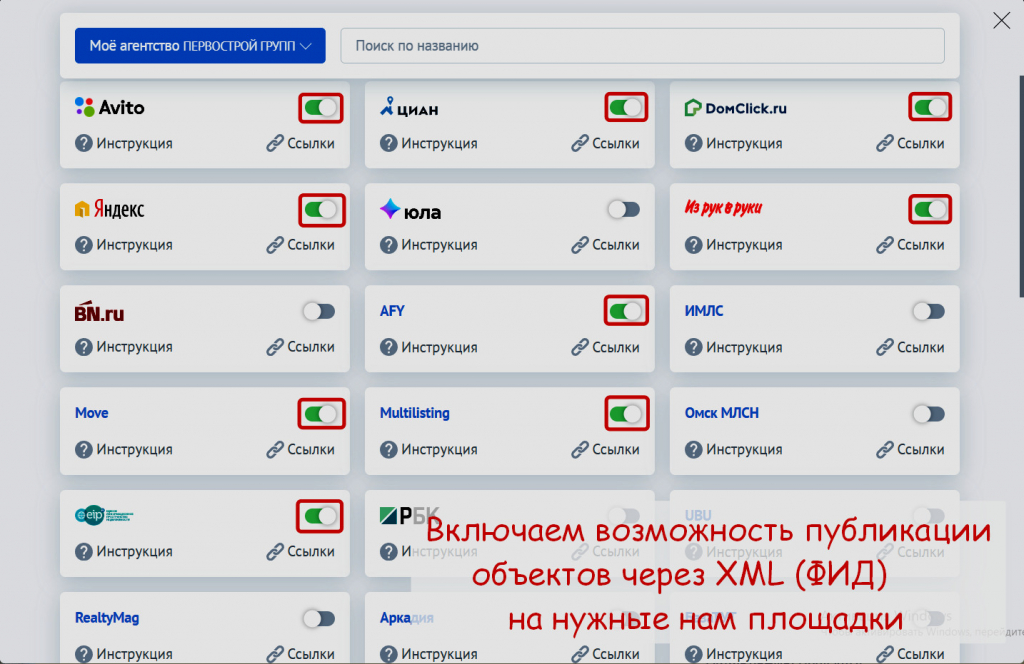
Task: Click the Юла logo
Action: (410, 210)
